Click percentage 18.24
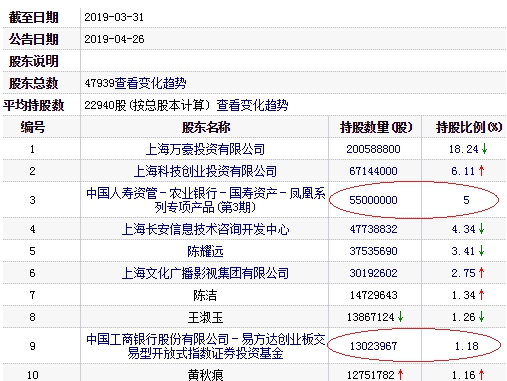This screenshot has height=381, width=507. 463,149
